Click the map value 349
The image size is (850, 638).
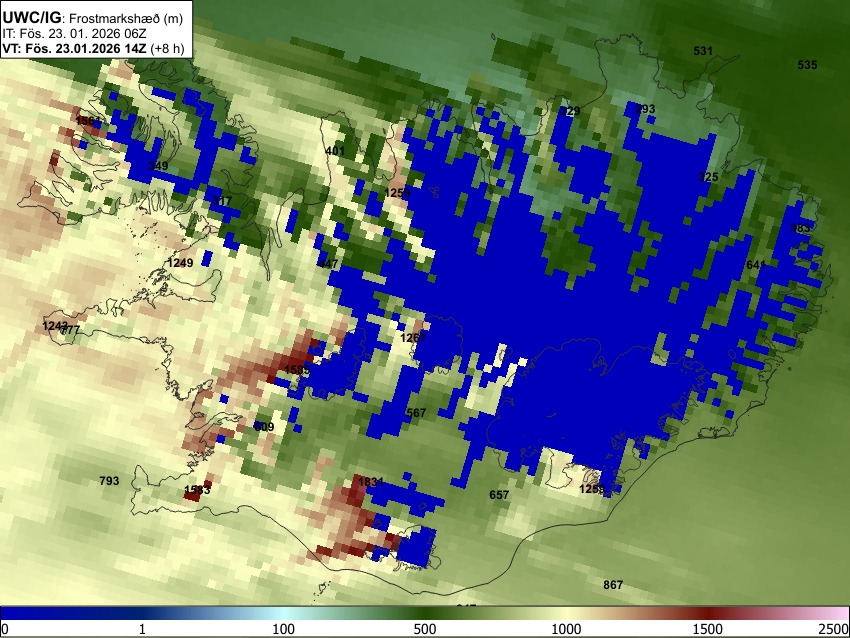(x=158, y=166)
